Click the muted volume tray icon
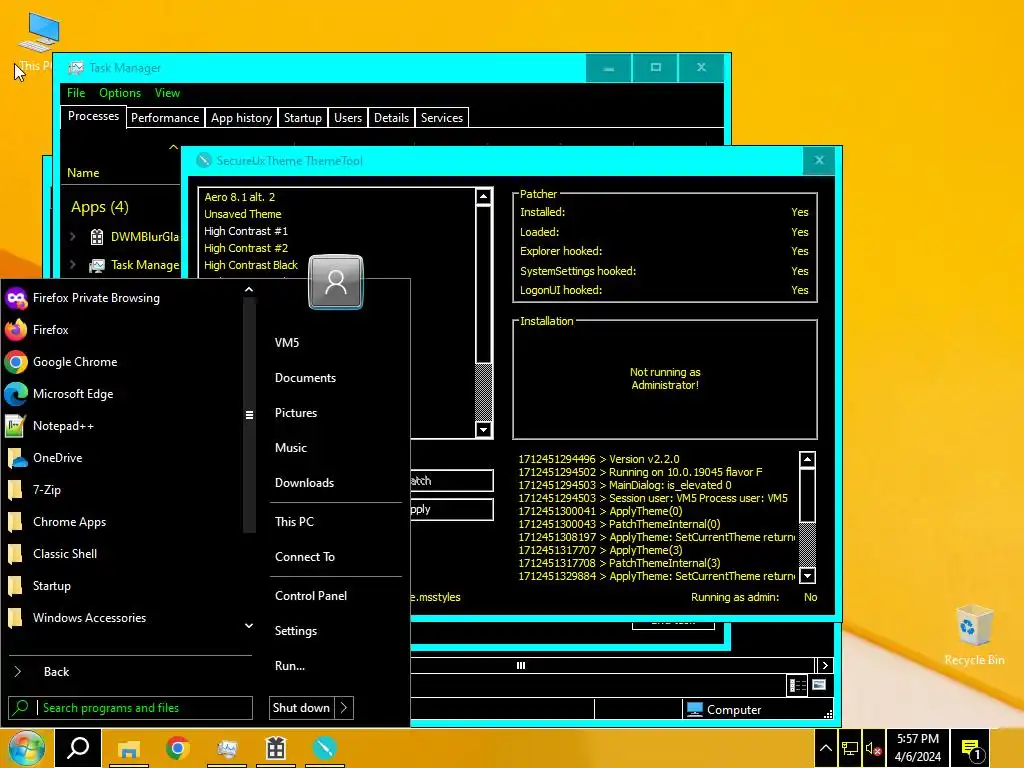The height and width of the screenshot is (768, 1024). coord(873,749)
